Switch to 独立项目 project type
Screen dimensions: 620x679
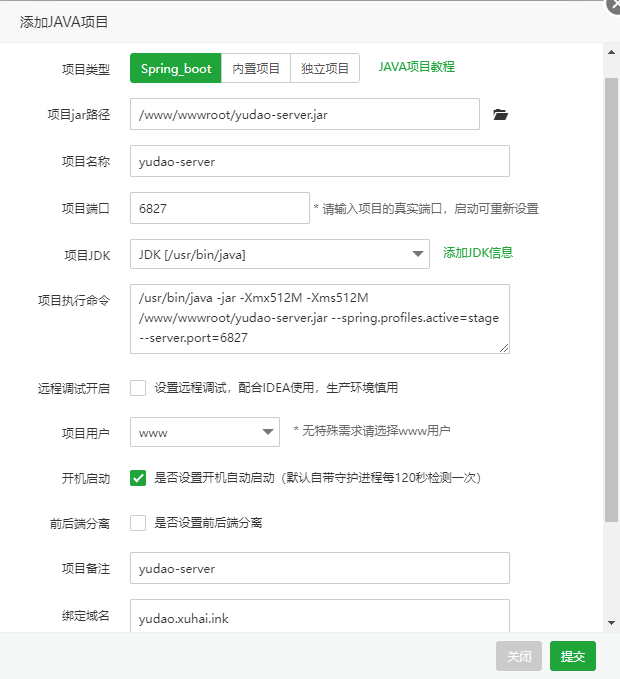(x=325, y=69)
